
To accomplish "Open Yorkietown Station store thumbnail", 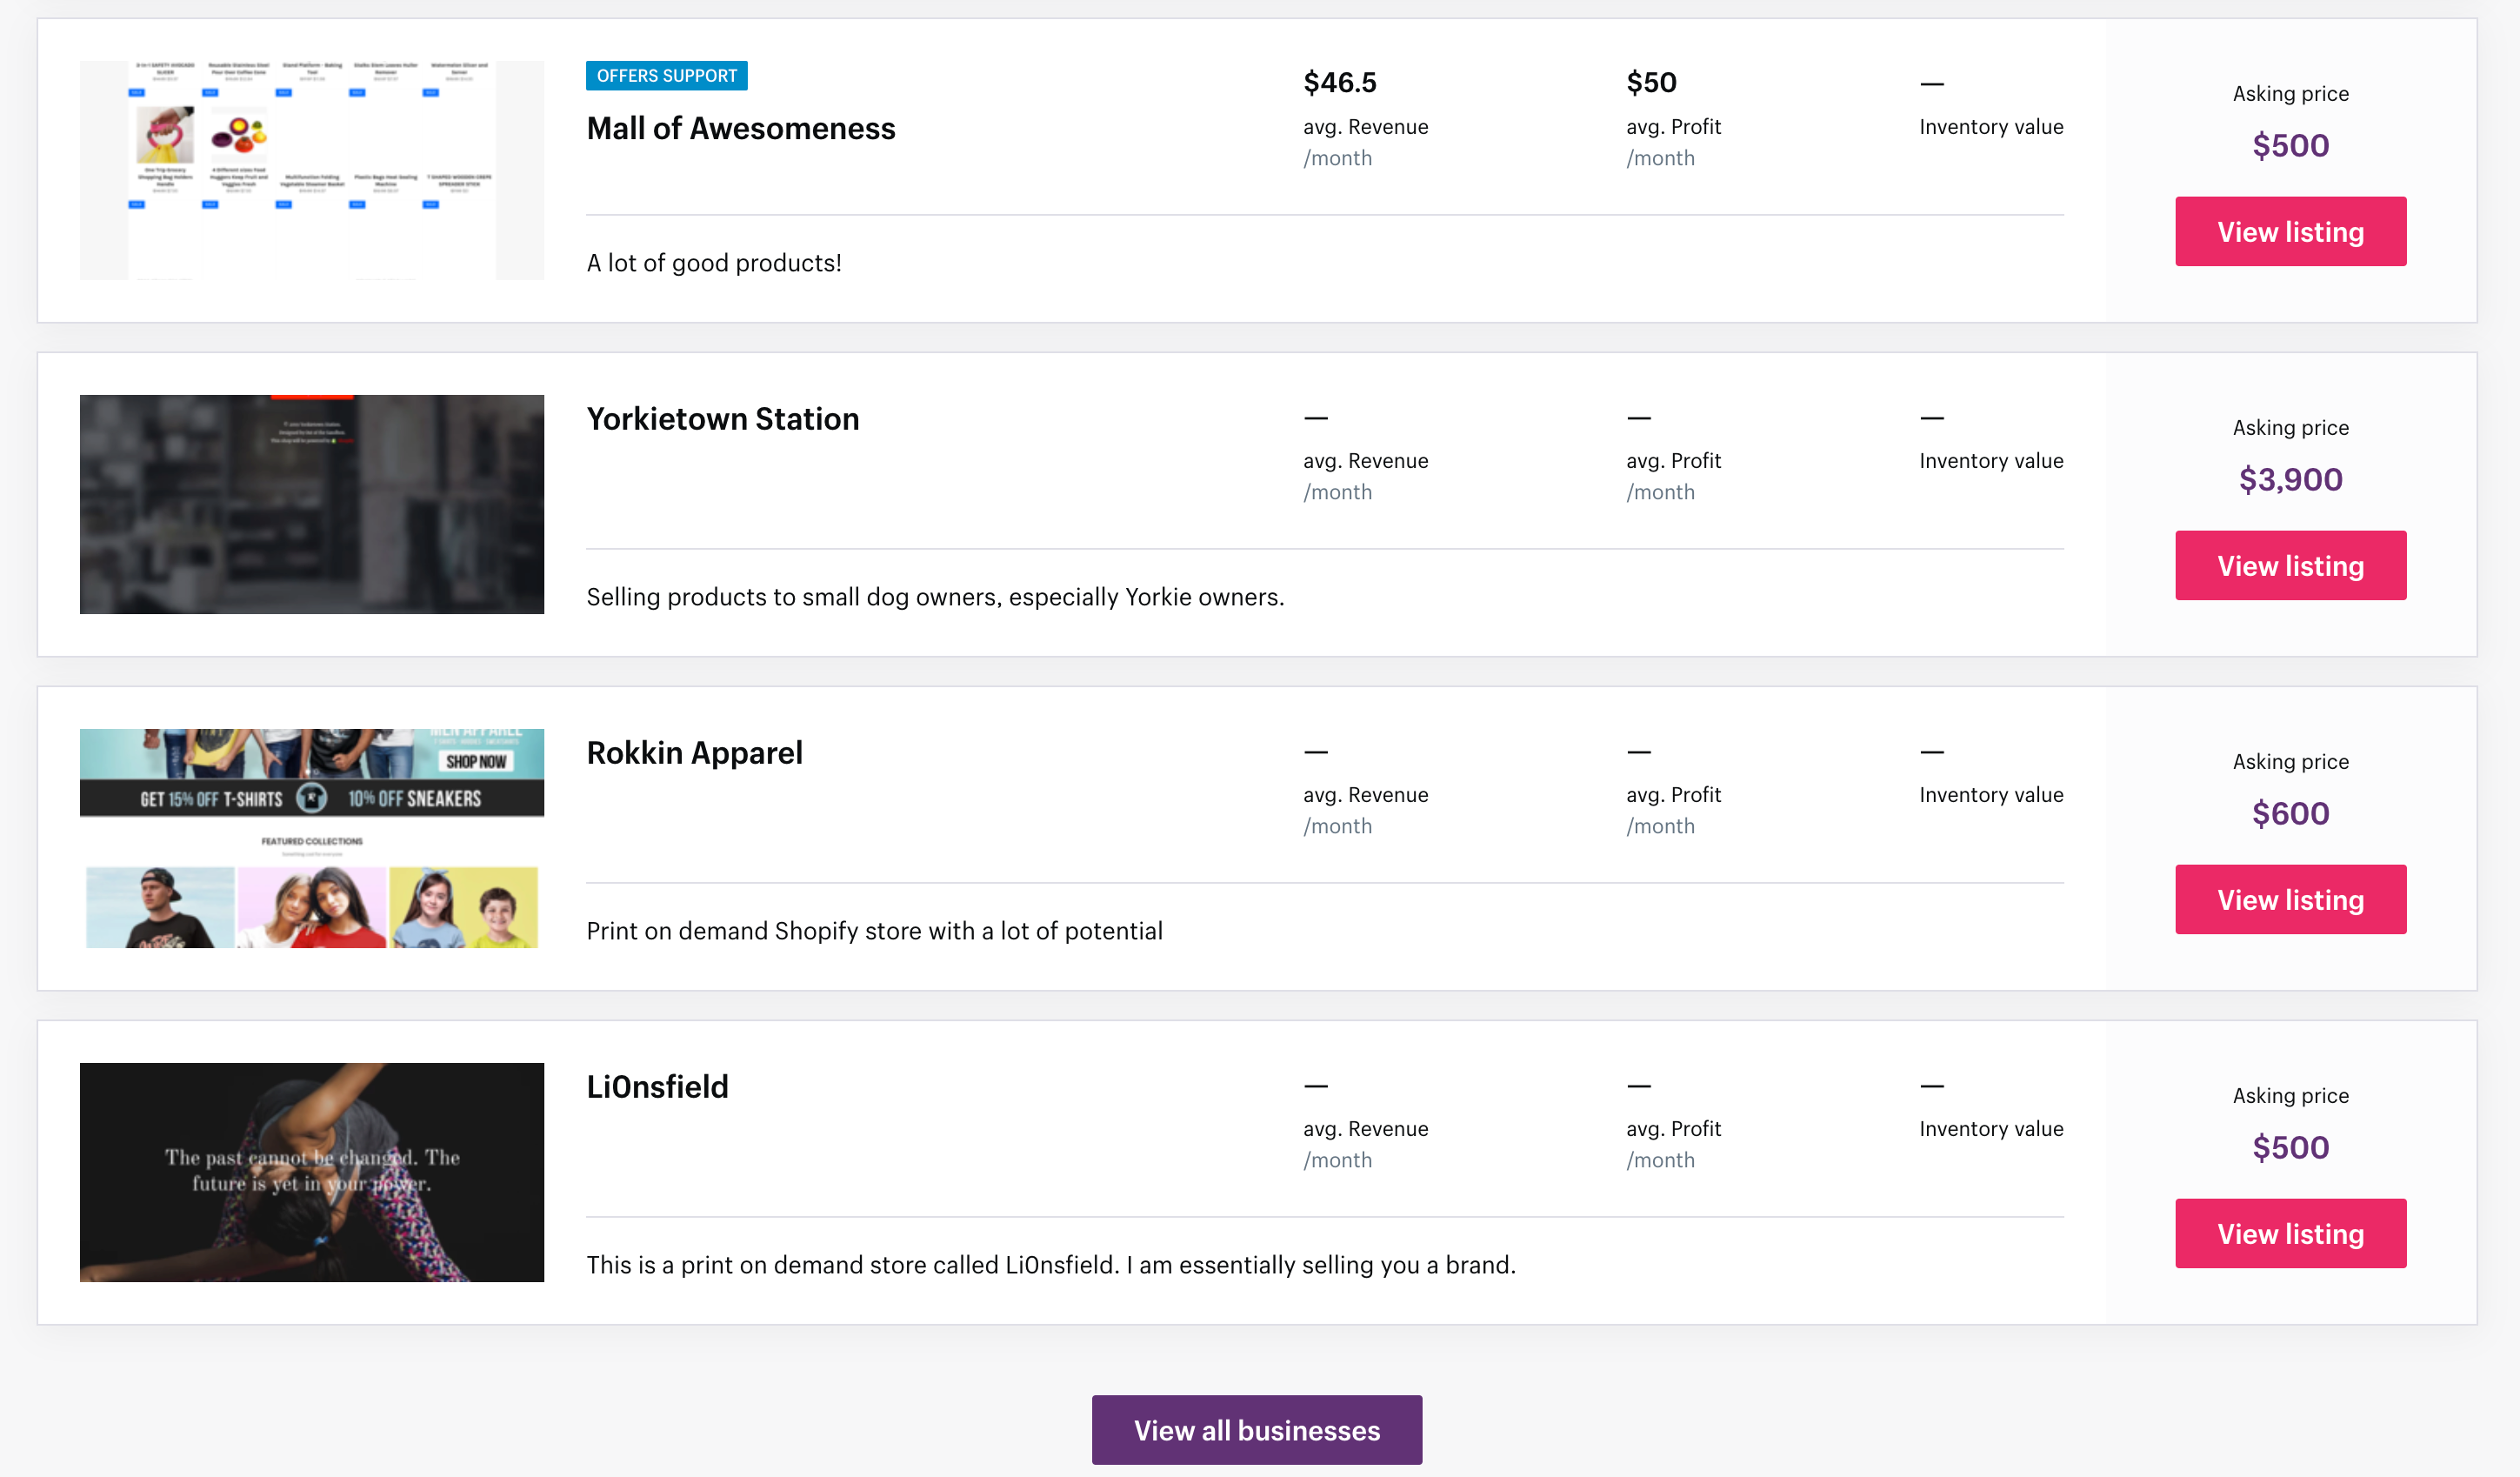I will [312, 504].
